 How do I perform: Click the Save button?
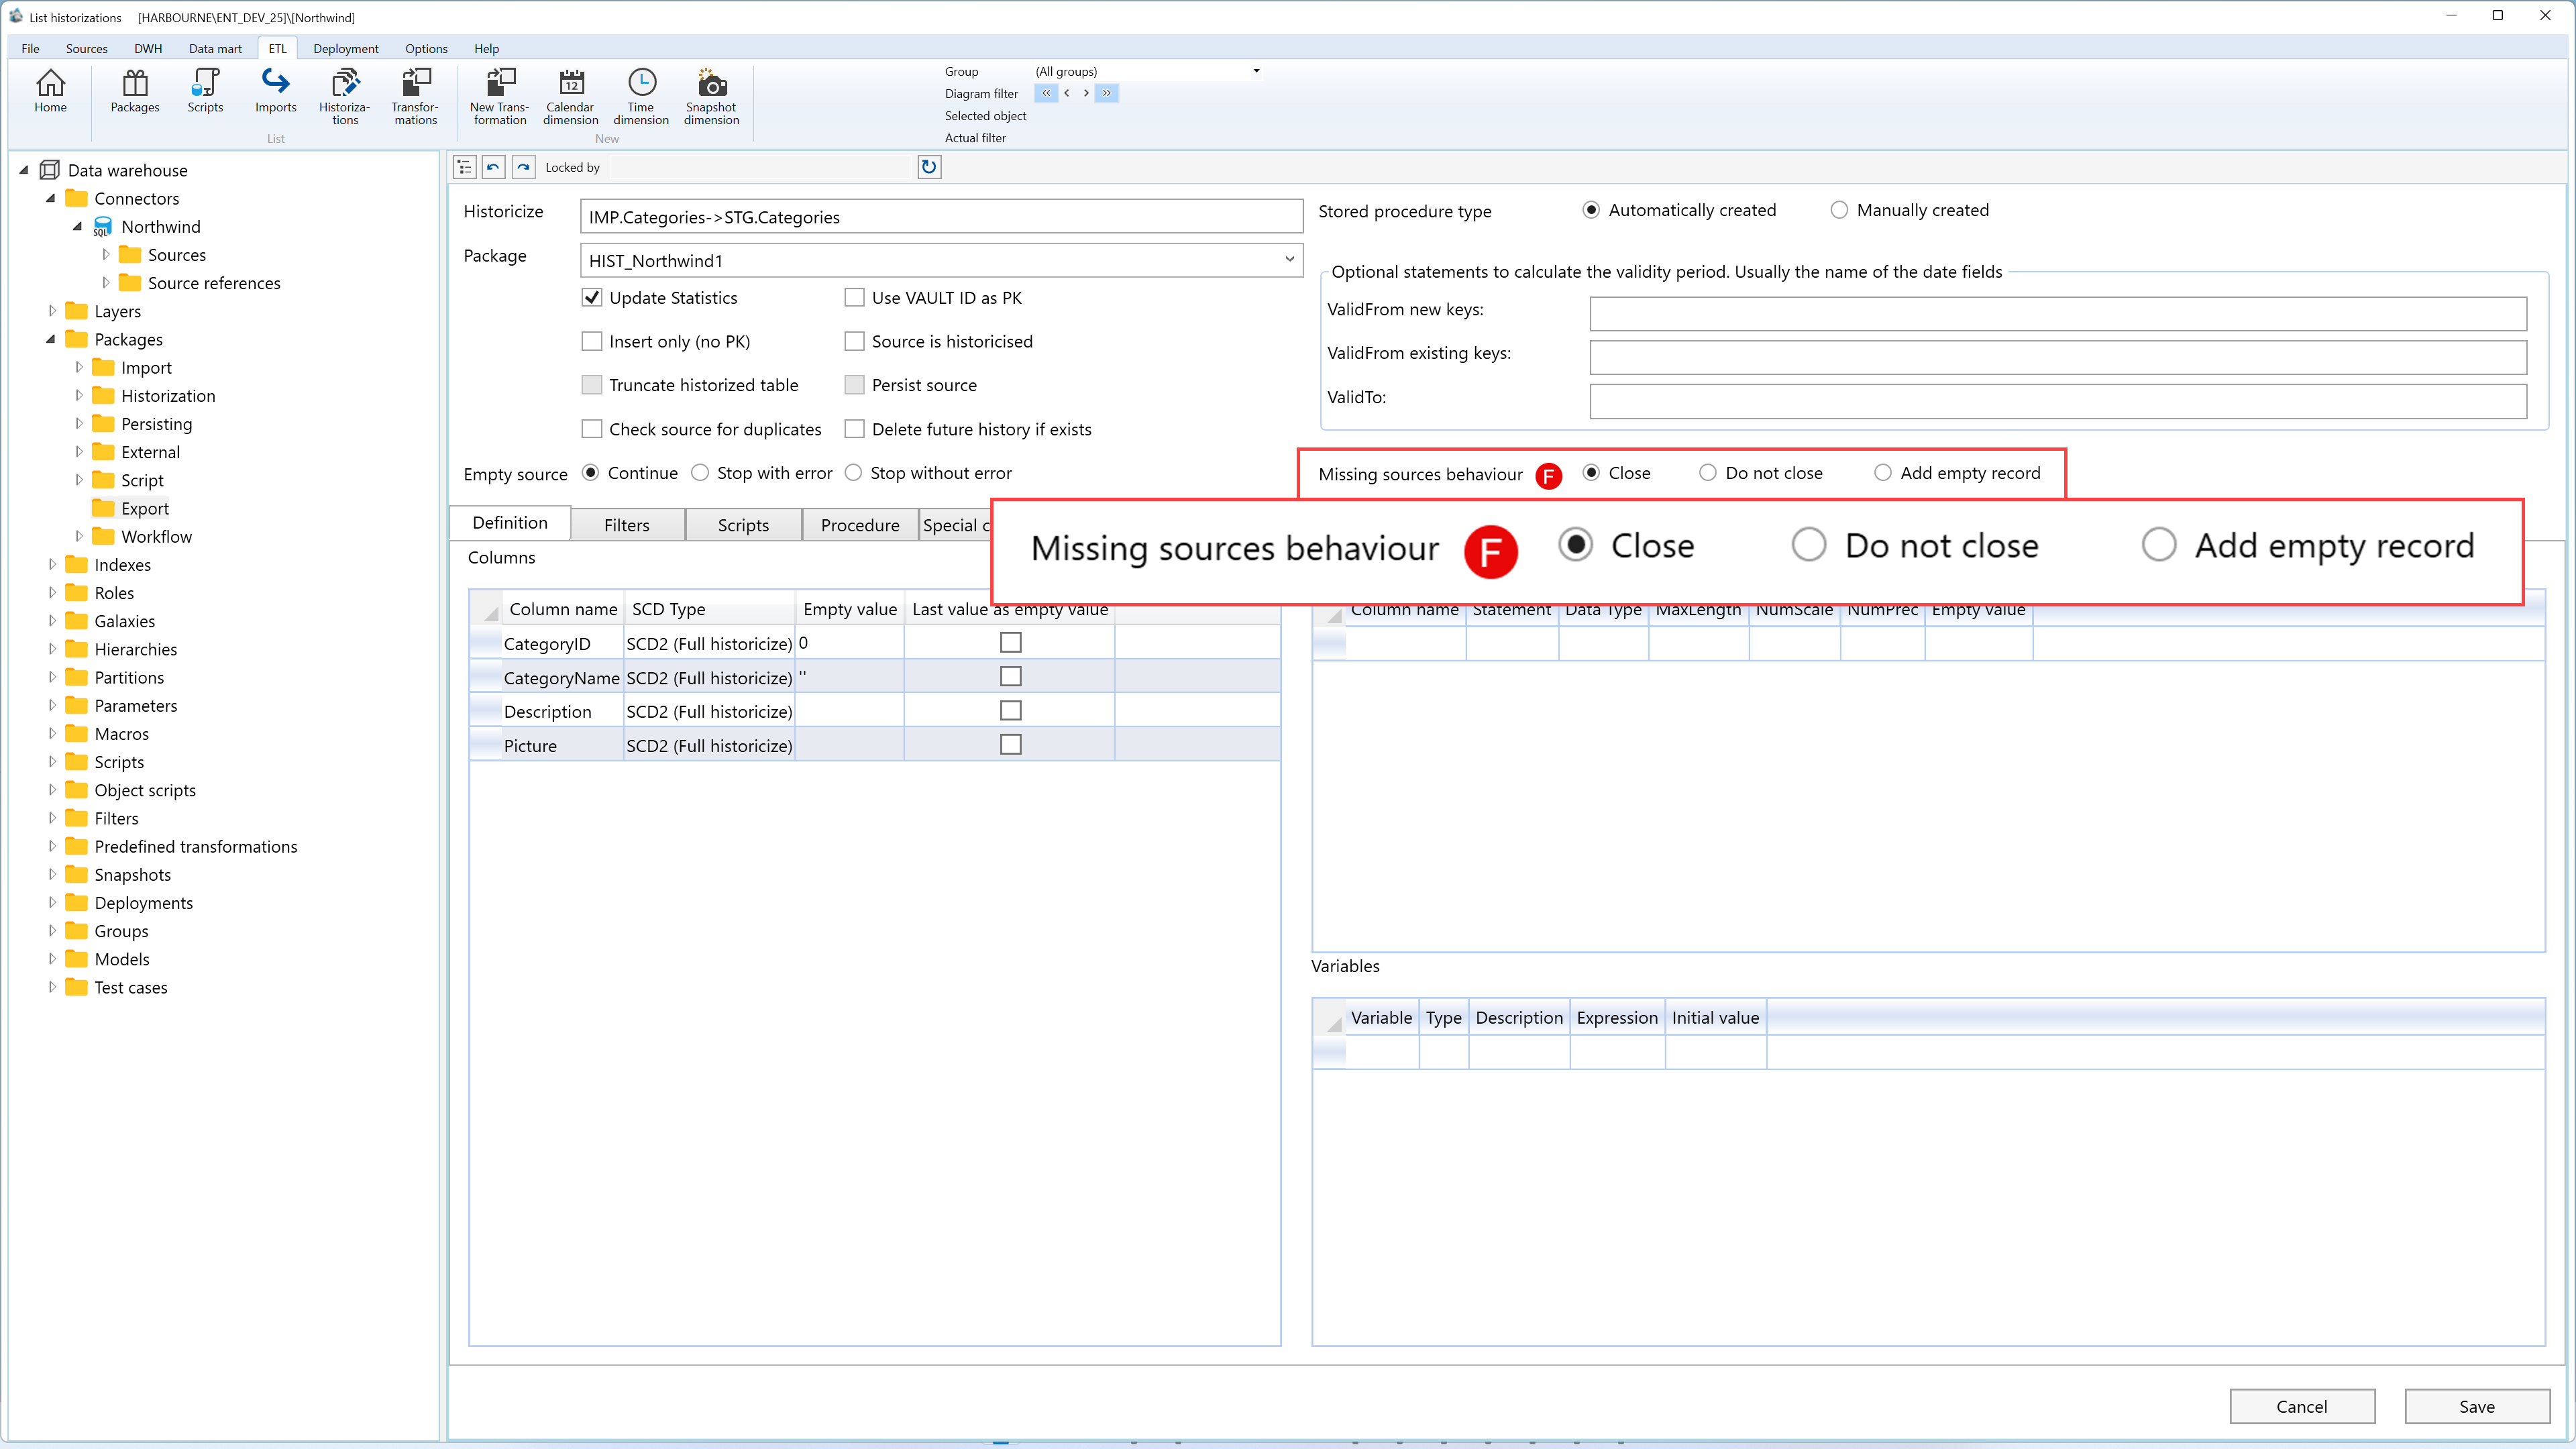coord(2476,1406)
